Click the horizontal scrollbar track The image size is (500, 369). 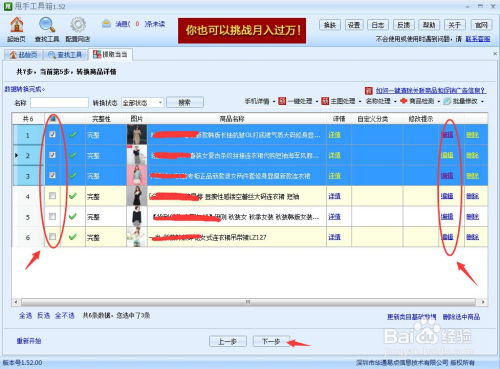248,302
